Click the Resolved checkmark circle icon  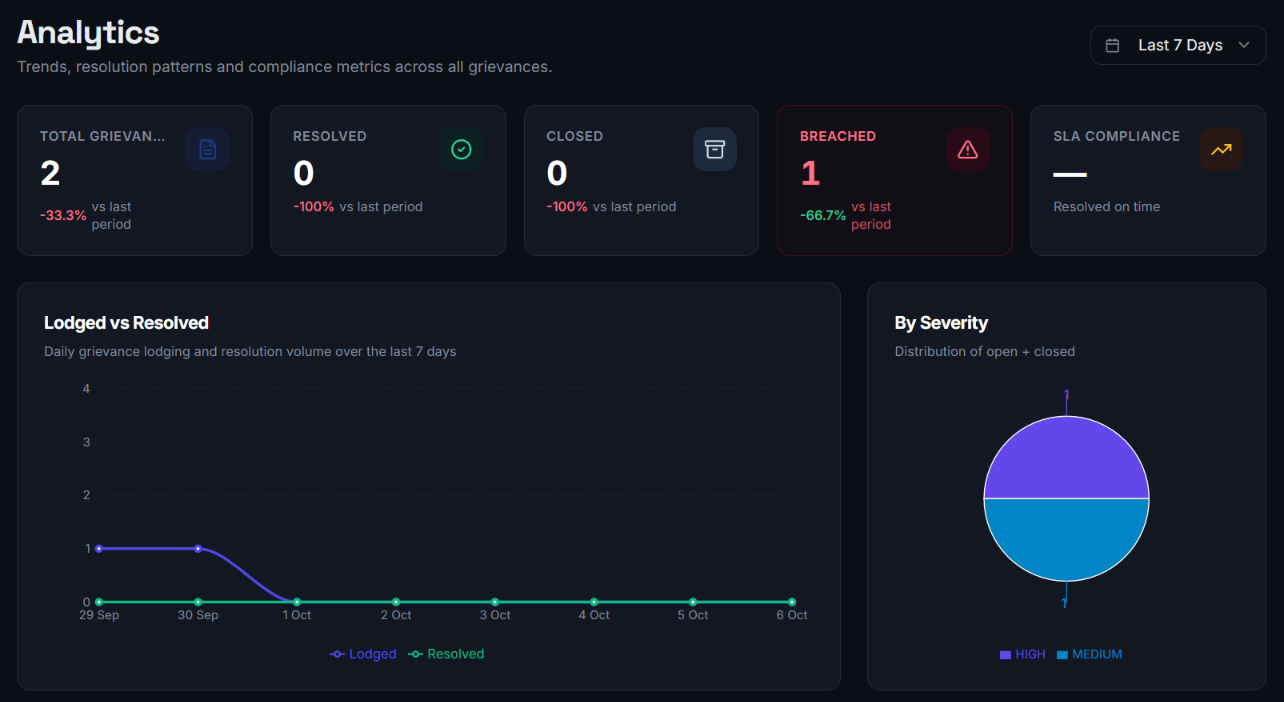(x=461, y=149)
